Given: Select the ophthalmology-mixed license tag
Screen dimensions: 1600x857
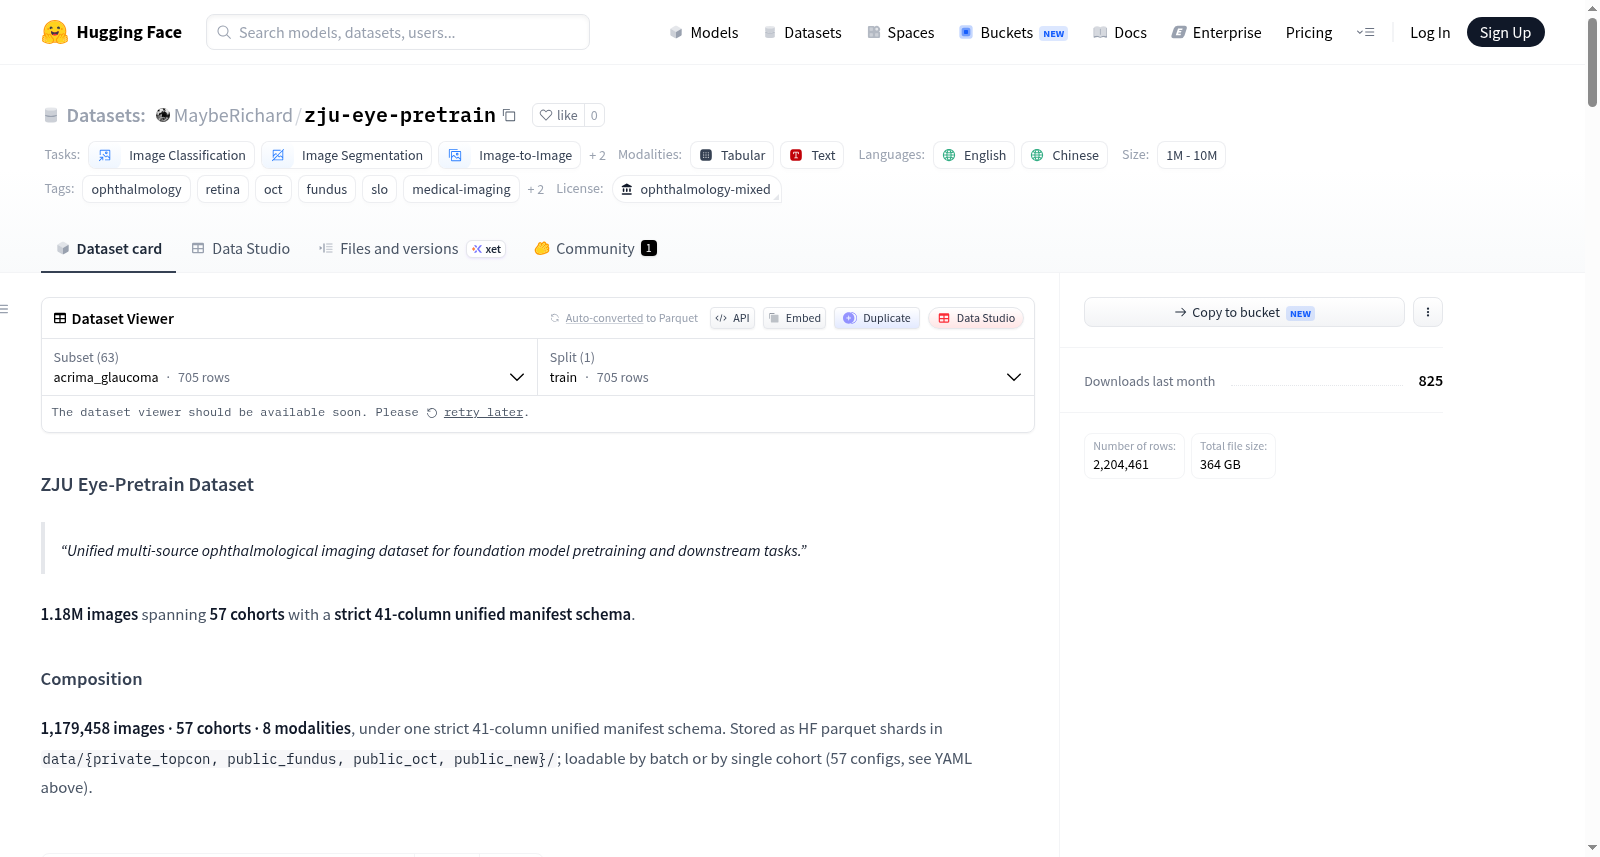Looking at the screenshot, I should click(696, 189).
